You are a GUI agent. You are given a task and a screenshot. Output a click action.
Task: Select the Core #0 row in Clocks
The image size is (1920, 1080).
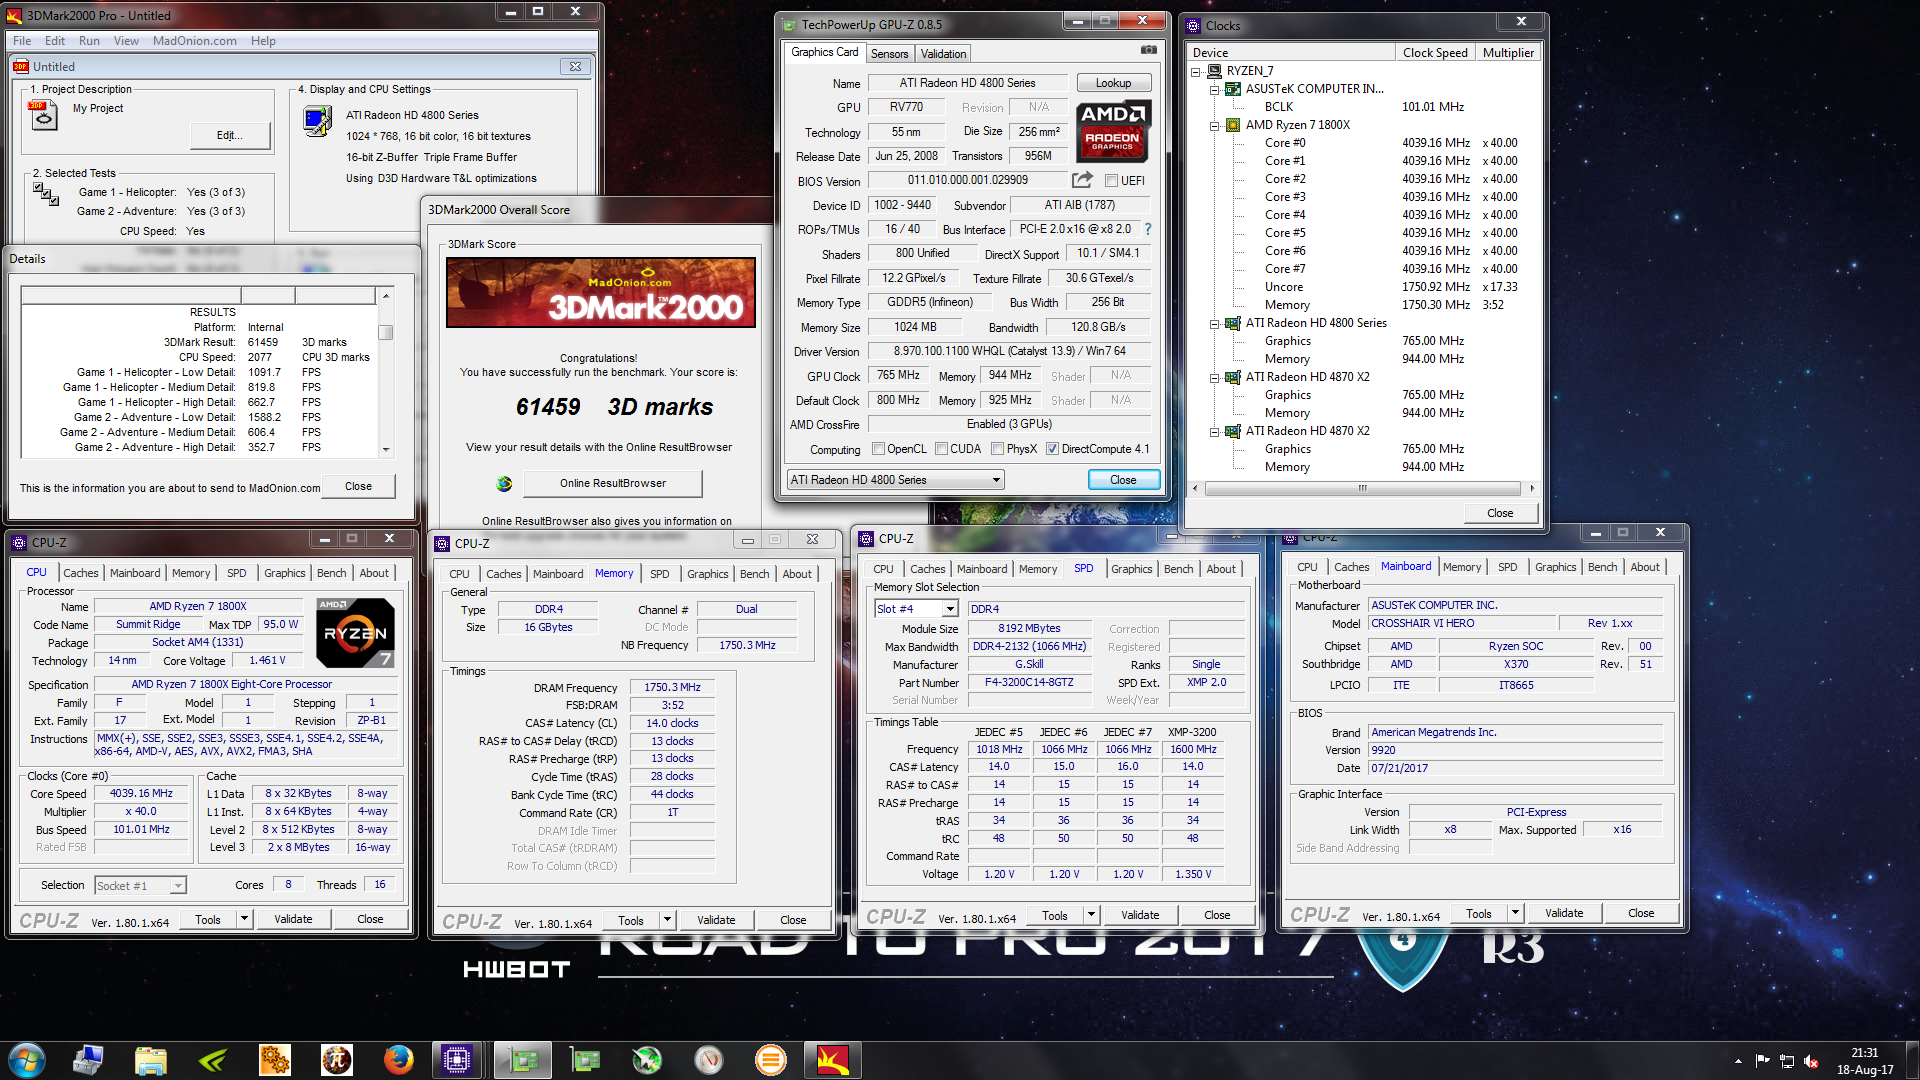(1284, 143)
